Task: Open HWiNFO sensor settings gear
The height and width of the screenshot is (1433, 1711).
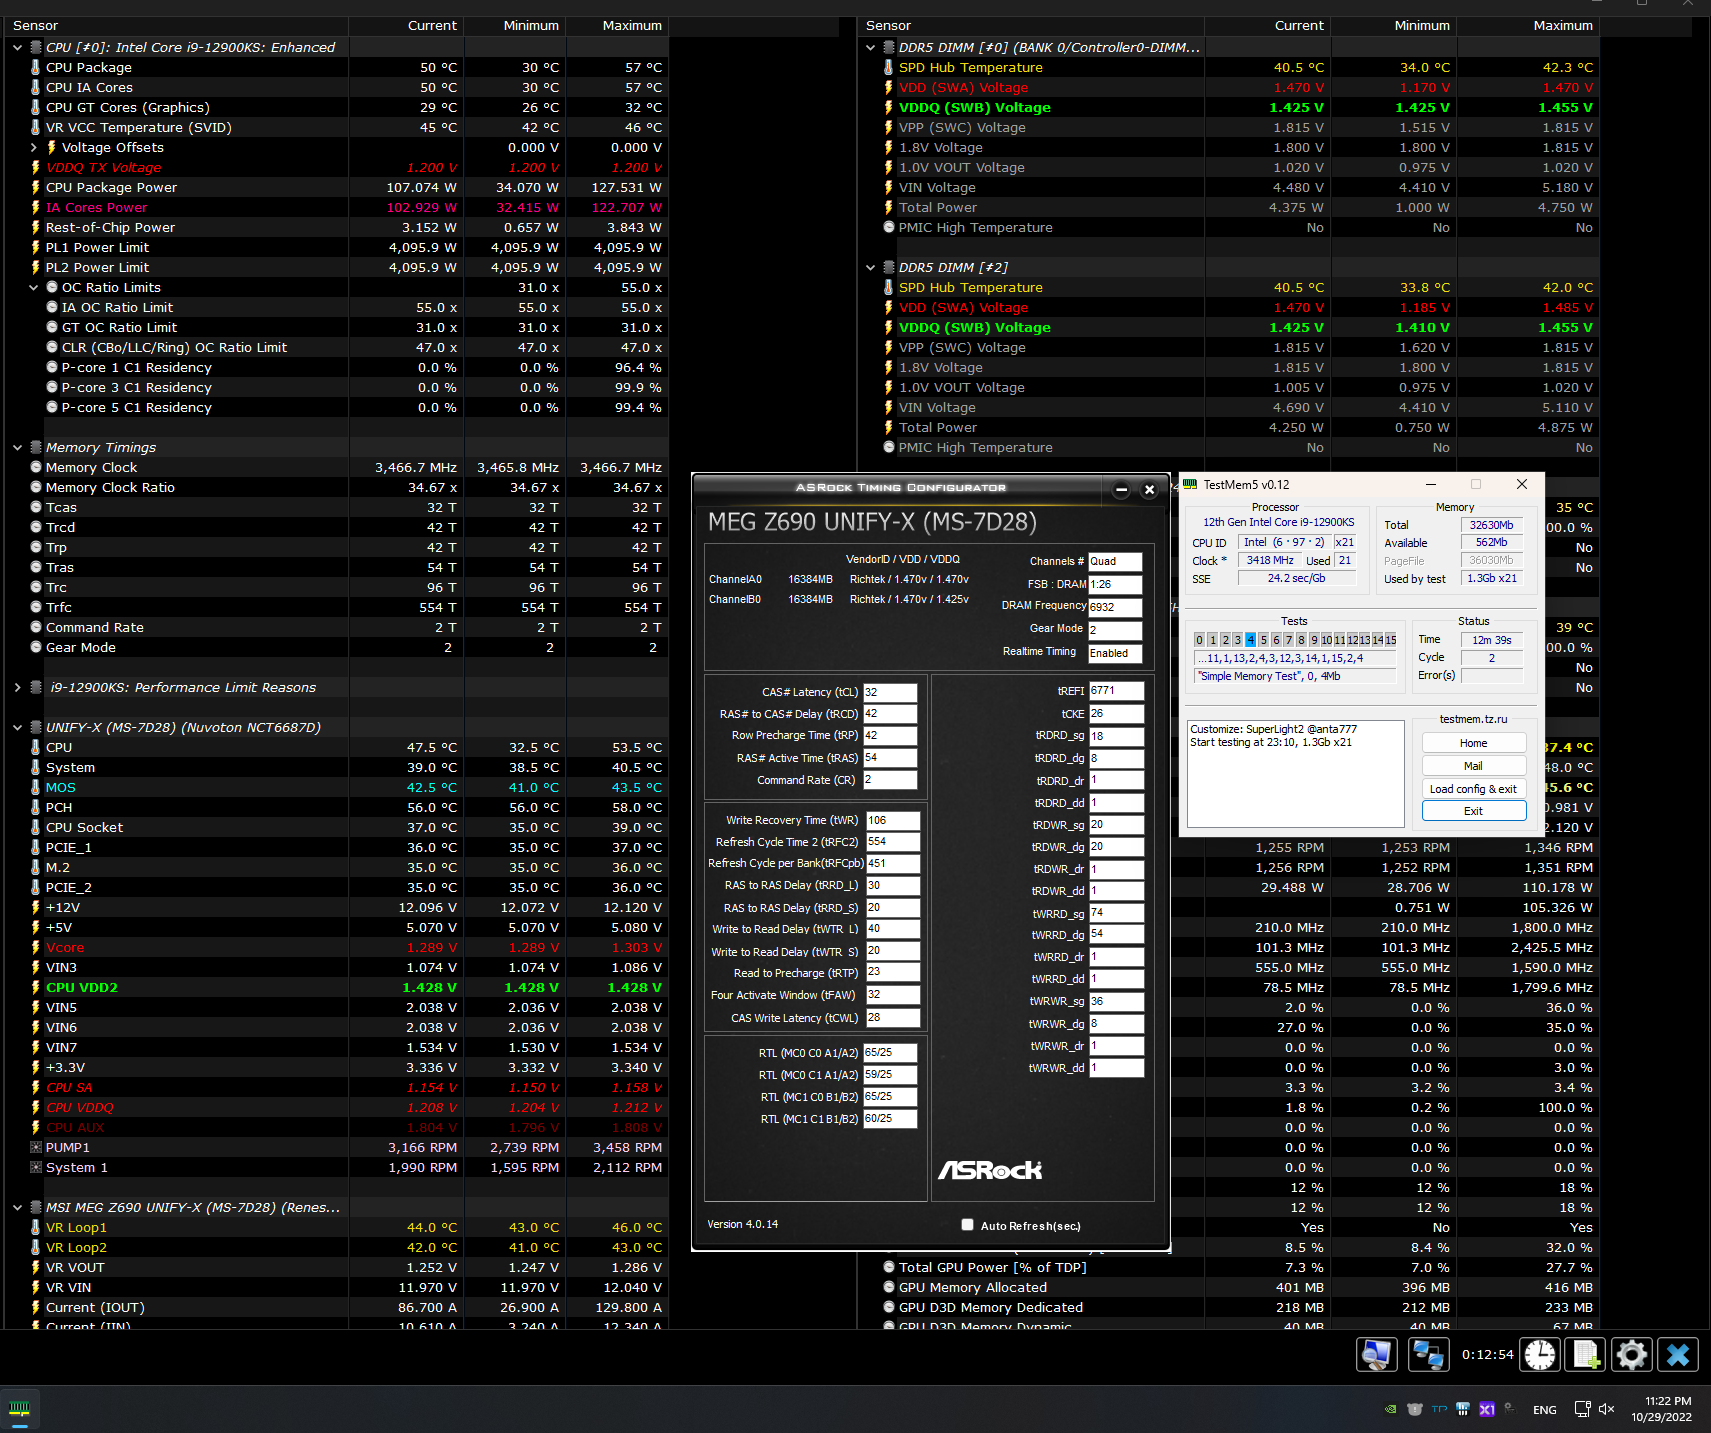Action: [x=1632, y=1355]
